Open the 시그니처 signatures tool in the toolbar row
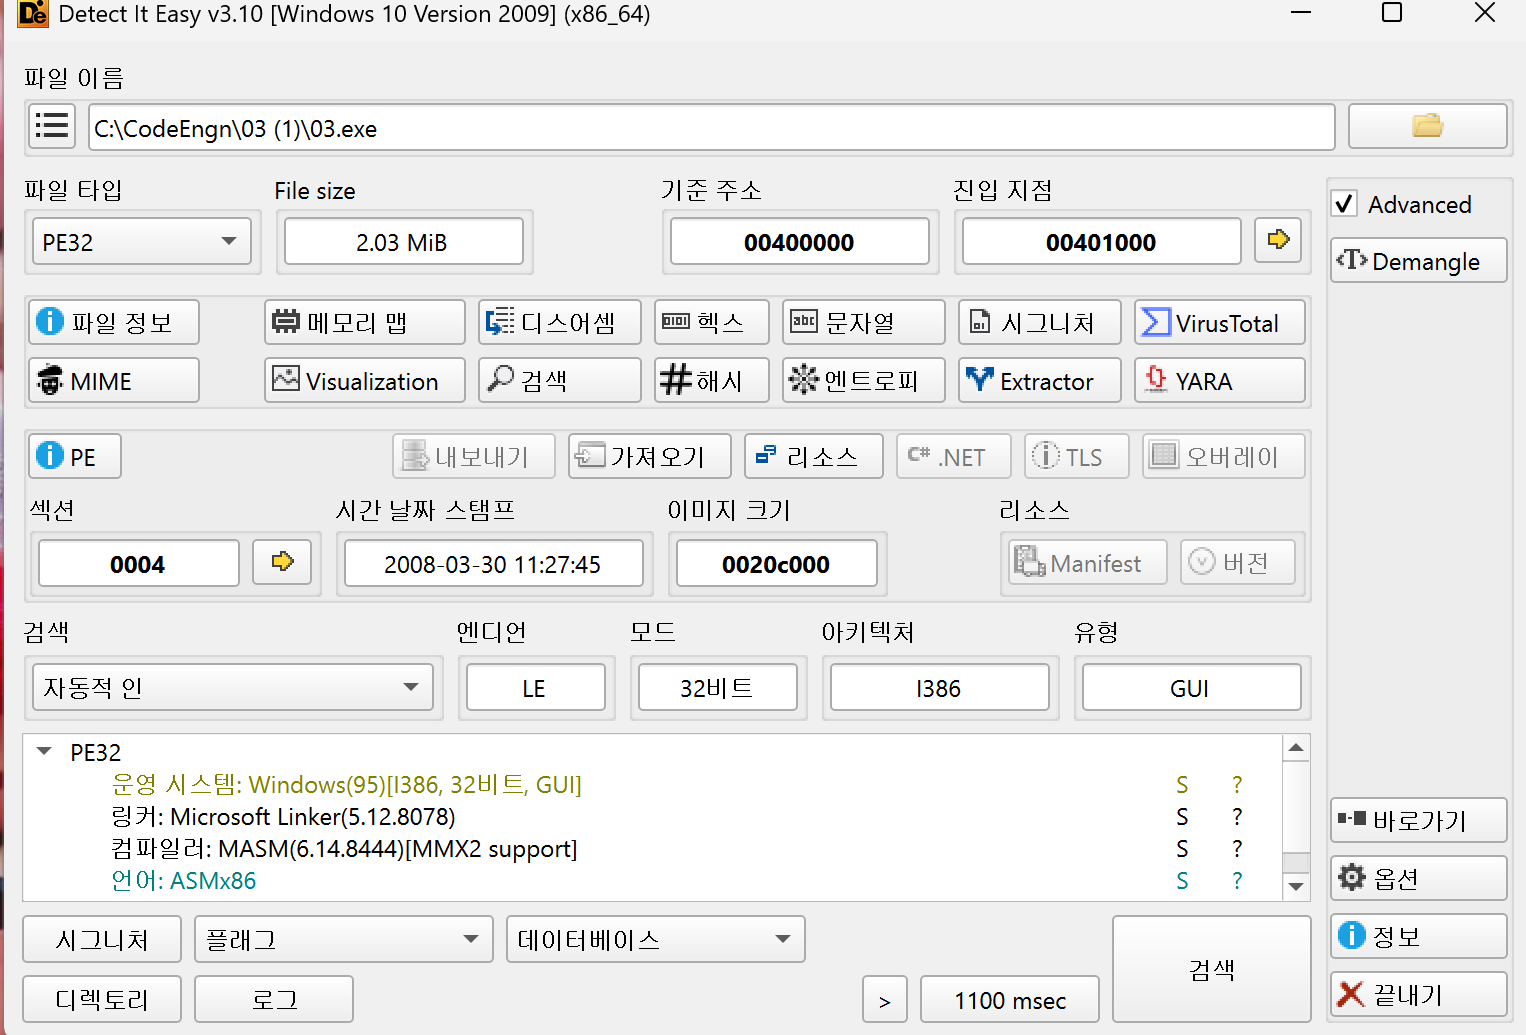This screenshot has height=1035, width=1526. (x=1040, y=322)
